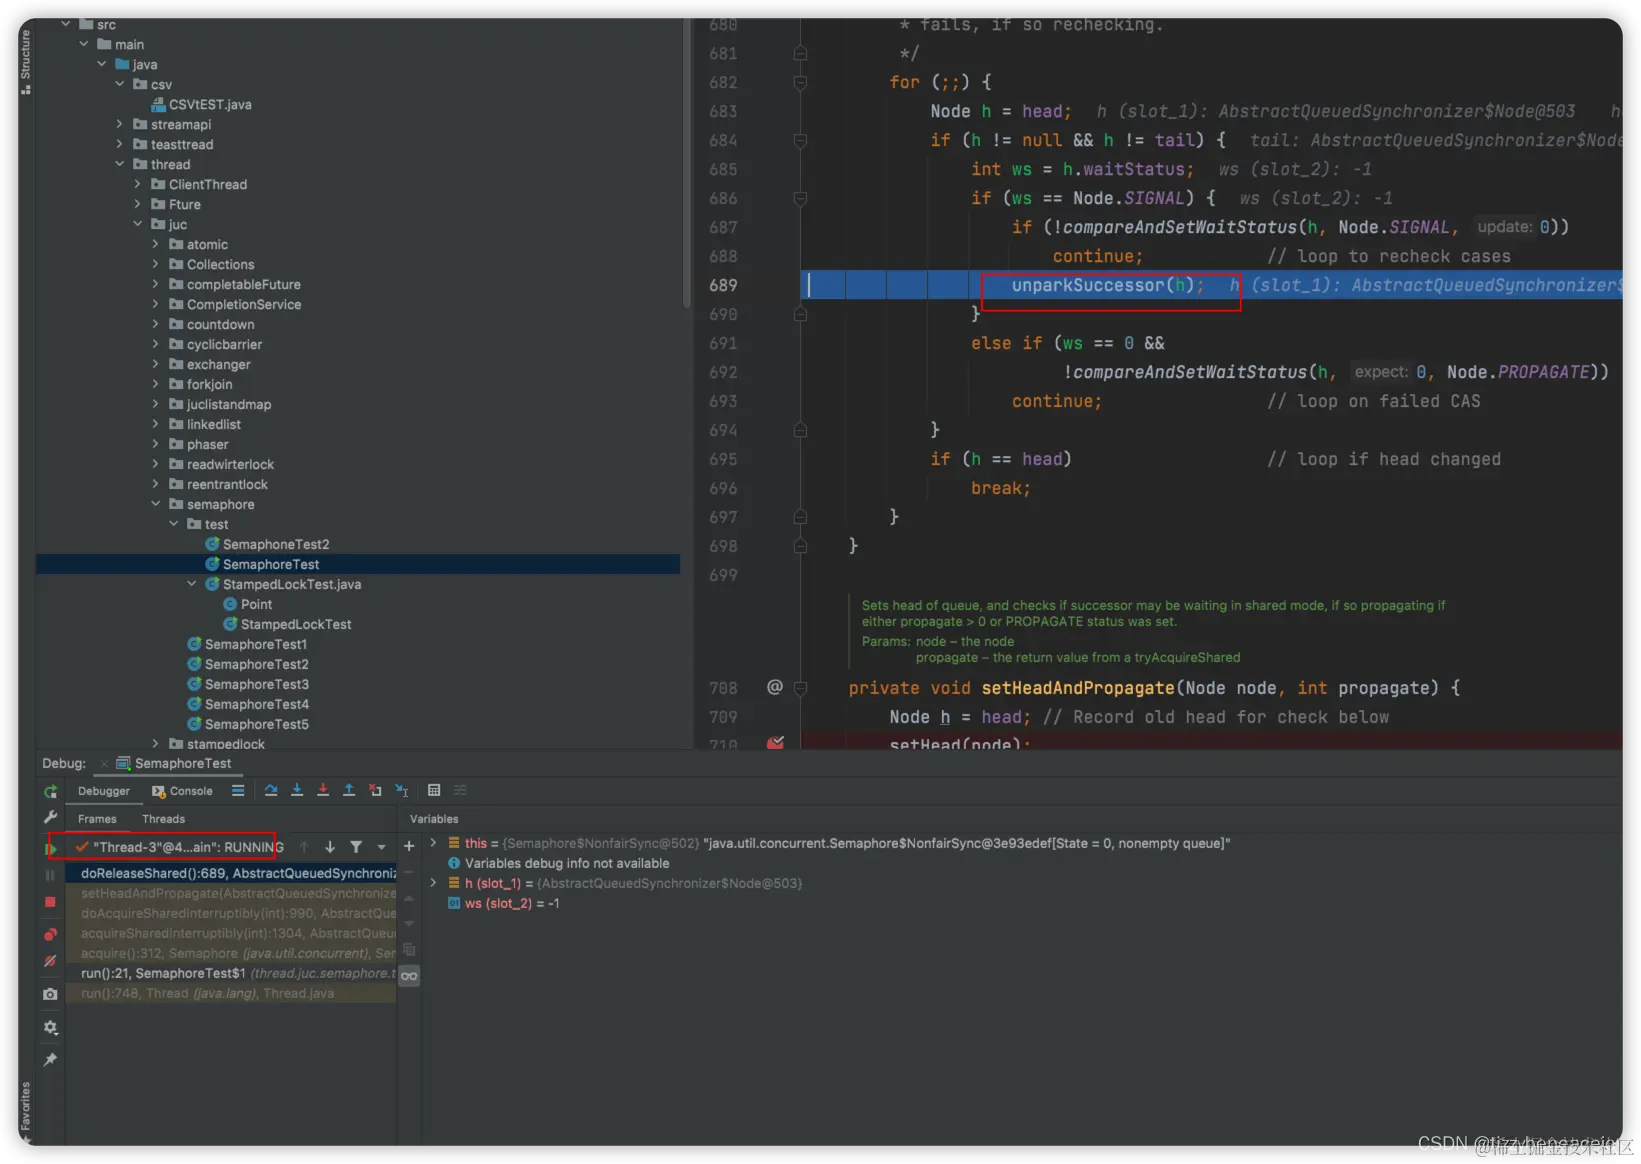Select the setHeadAndPropagate stack frame
The image size is (1641, 1164).
(231, 893)
